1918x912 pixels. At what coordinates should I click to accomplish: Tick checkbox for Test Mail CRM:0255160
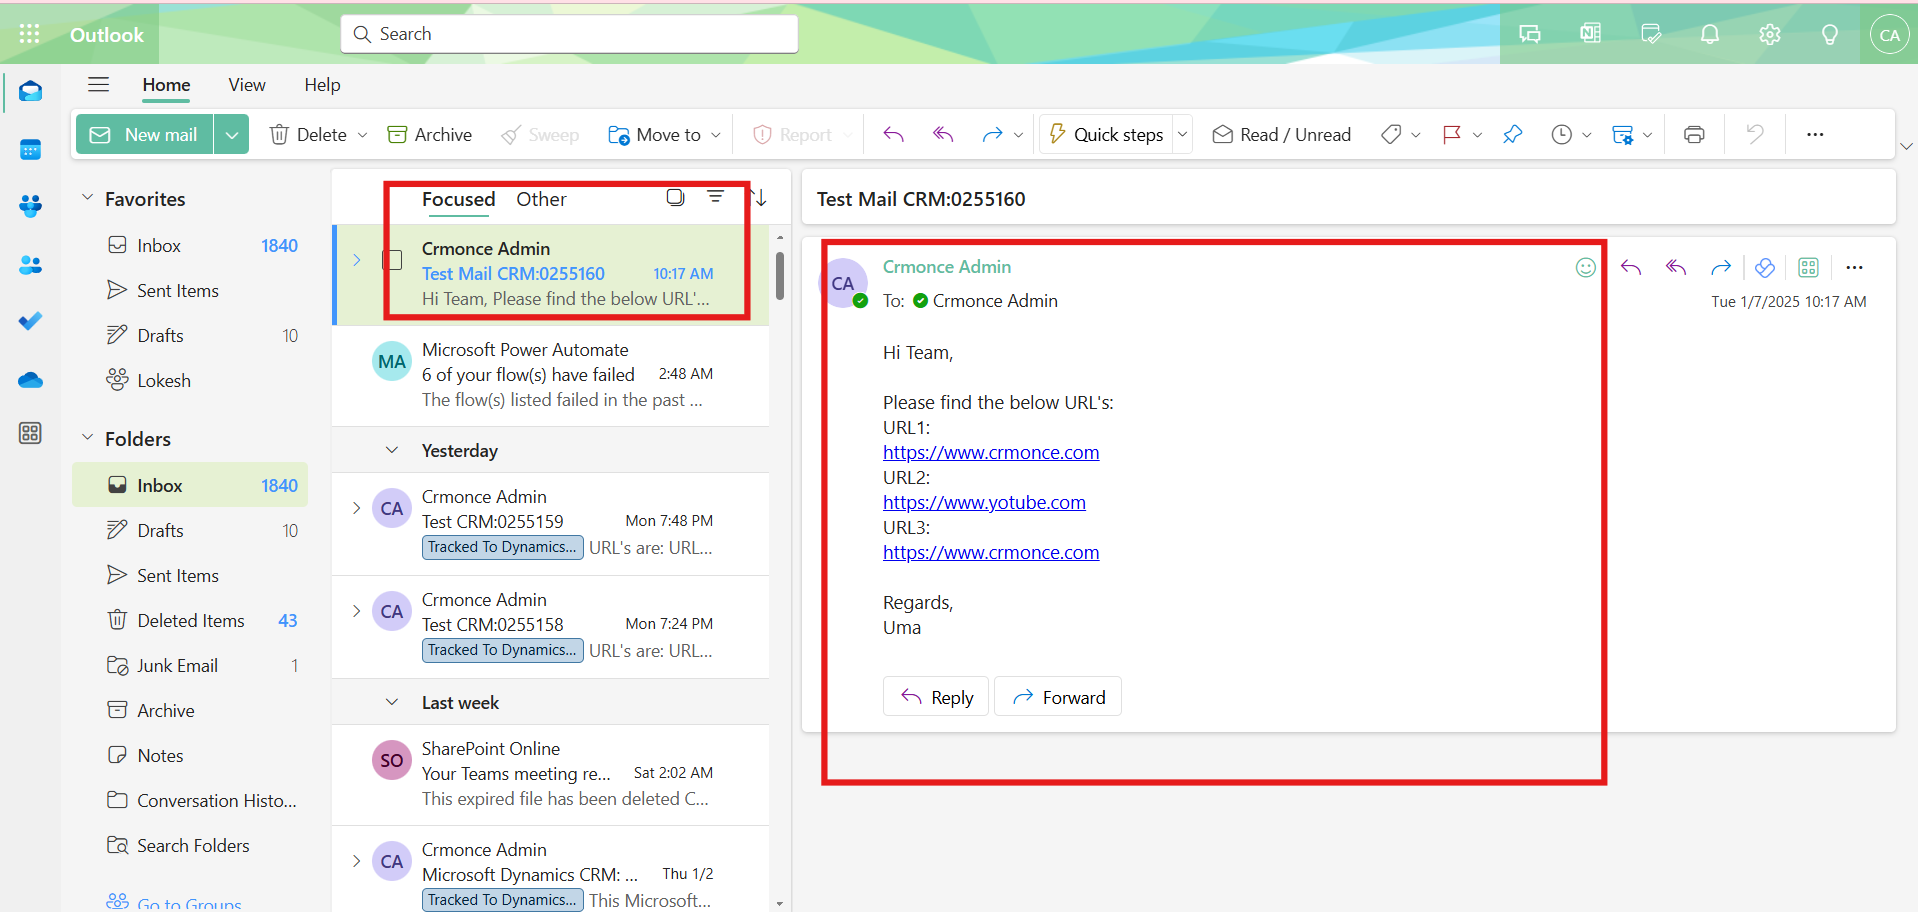coord(393,260)
